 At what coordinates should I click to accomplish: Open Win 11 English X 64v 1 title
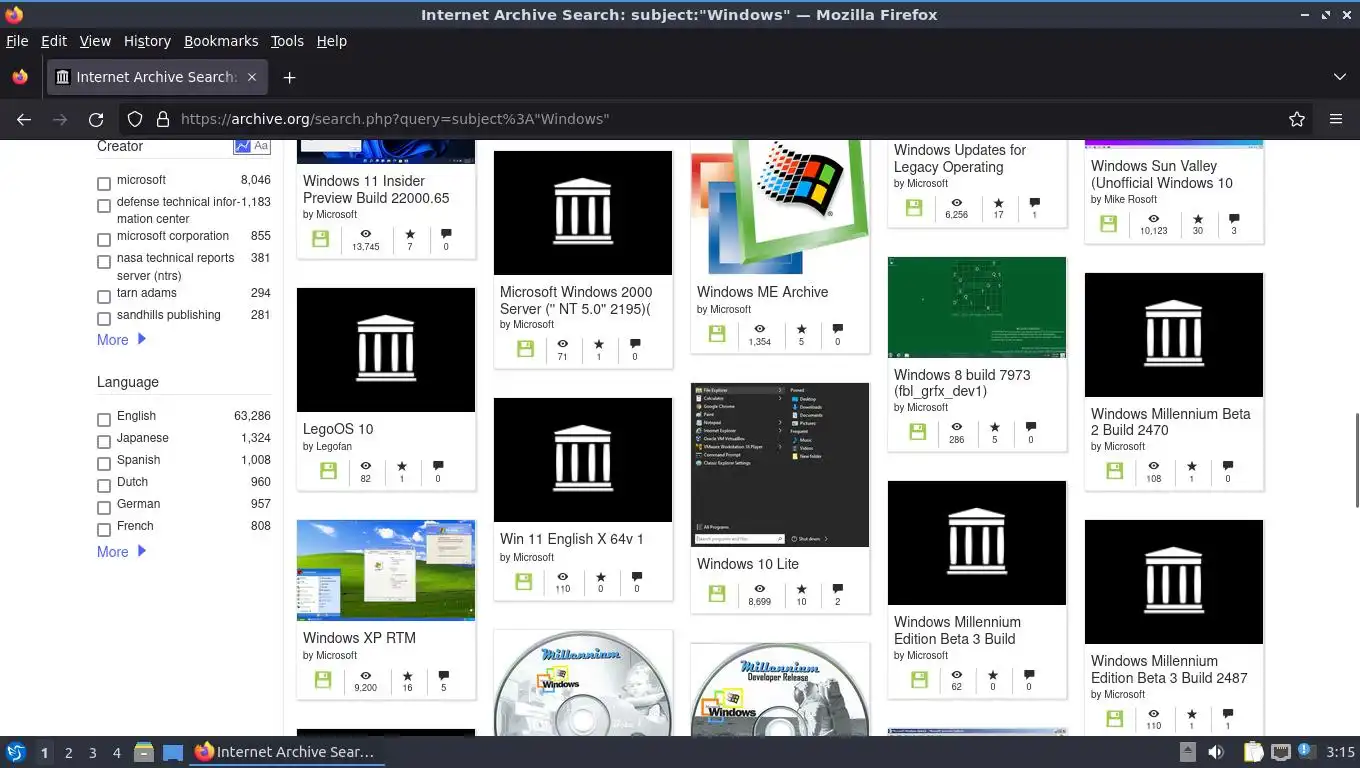(572, 539)
